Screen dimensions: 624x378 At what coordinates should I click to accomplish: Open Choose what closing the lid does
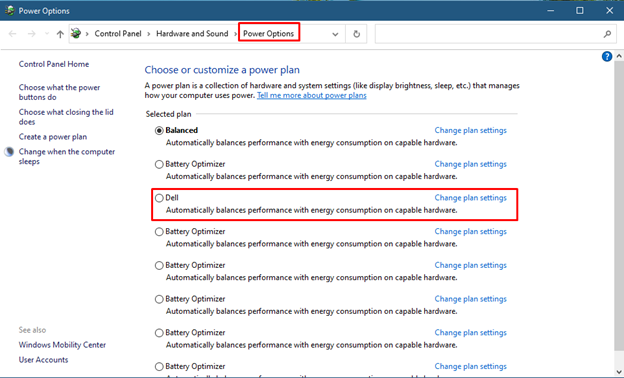66,117
